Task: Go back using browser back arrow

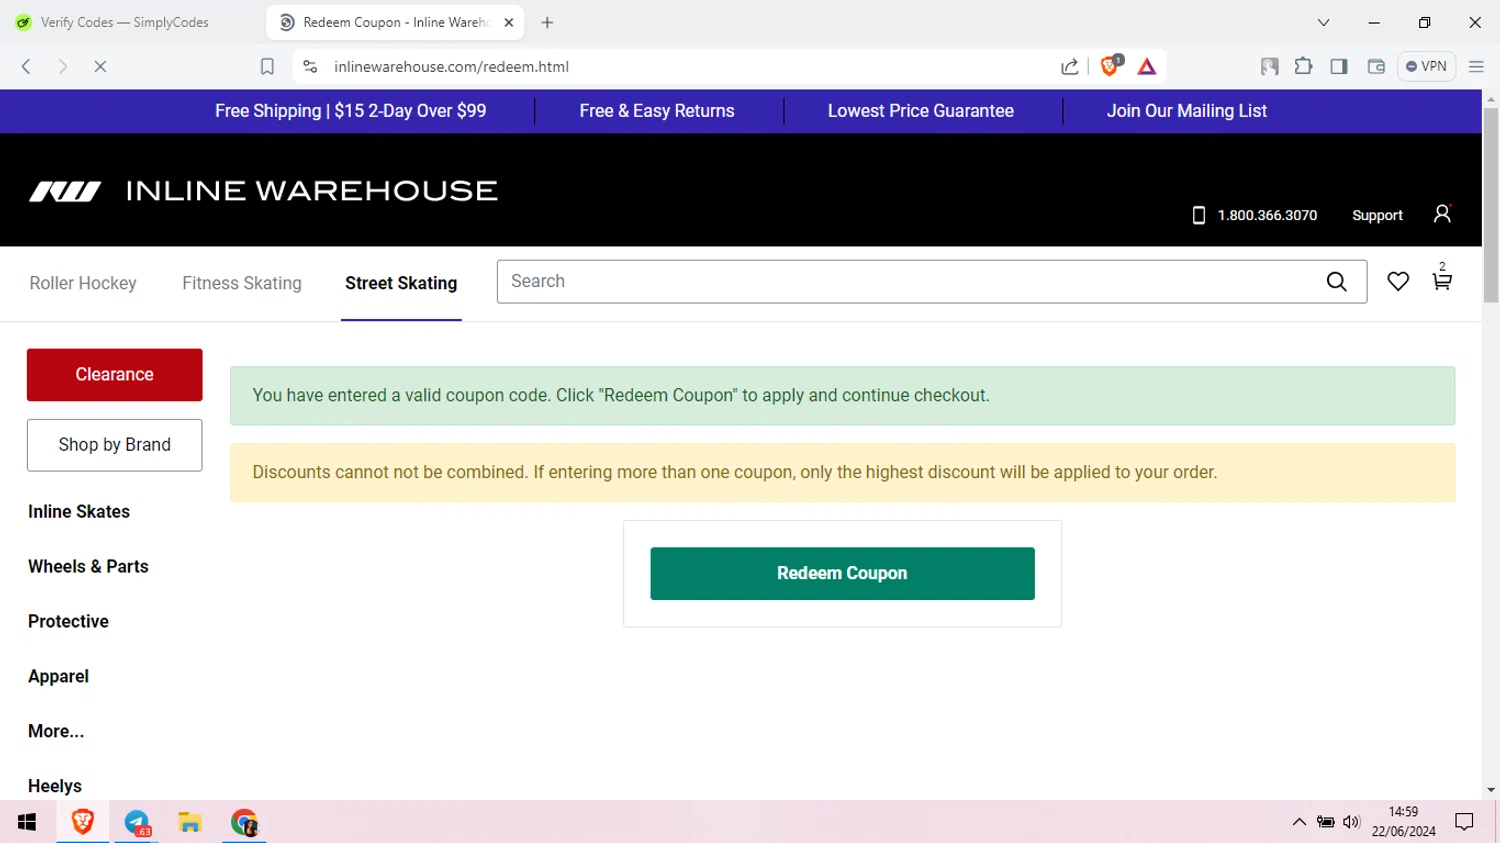Action: click(x=27, y=66)
